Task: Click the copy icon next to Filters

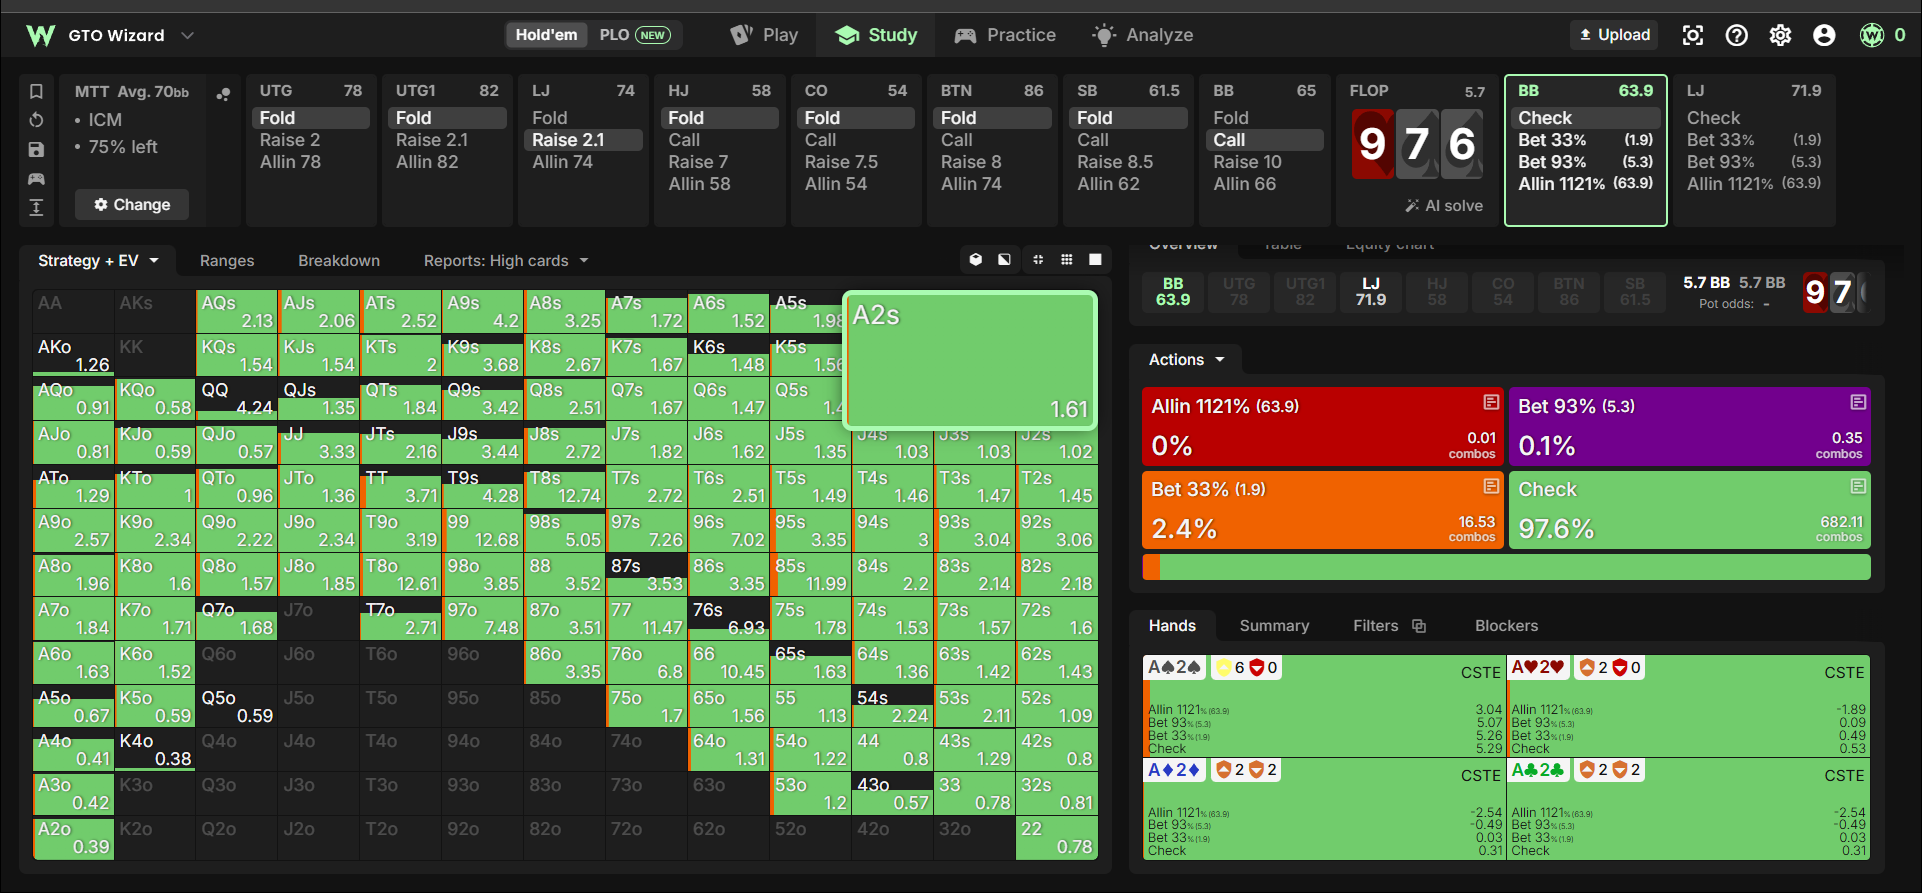Action: pos(1419,626)
